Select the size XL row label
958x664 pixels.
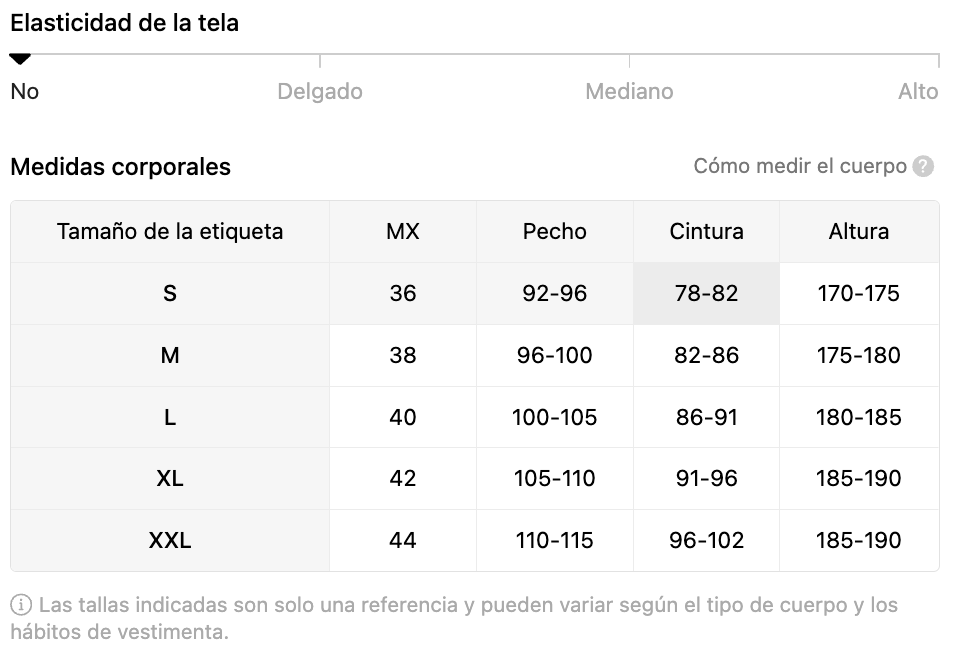click(x=170, y=478)
